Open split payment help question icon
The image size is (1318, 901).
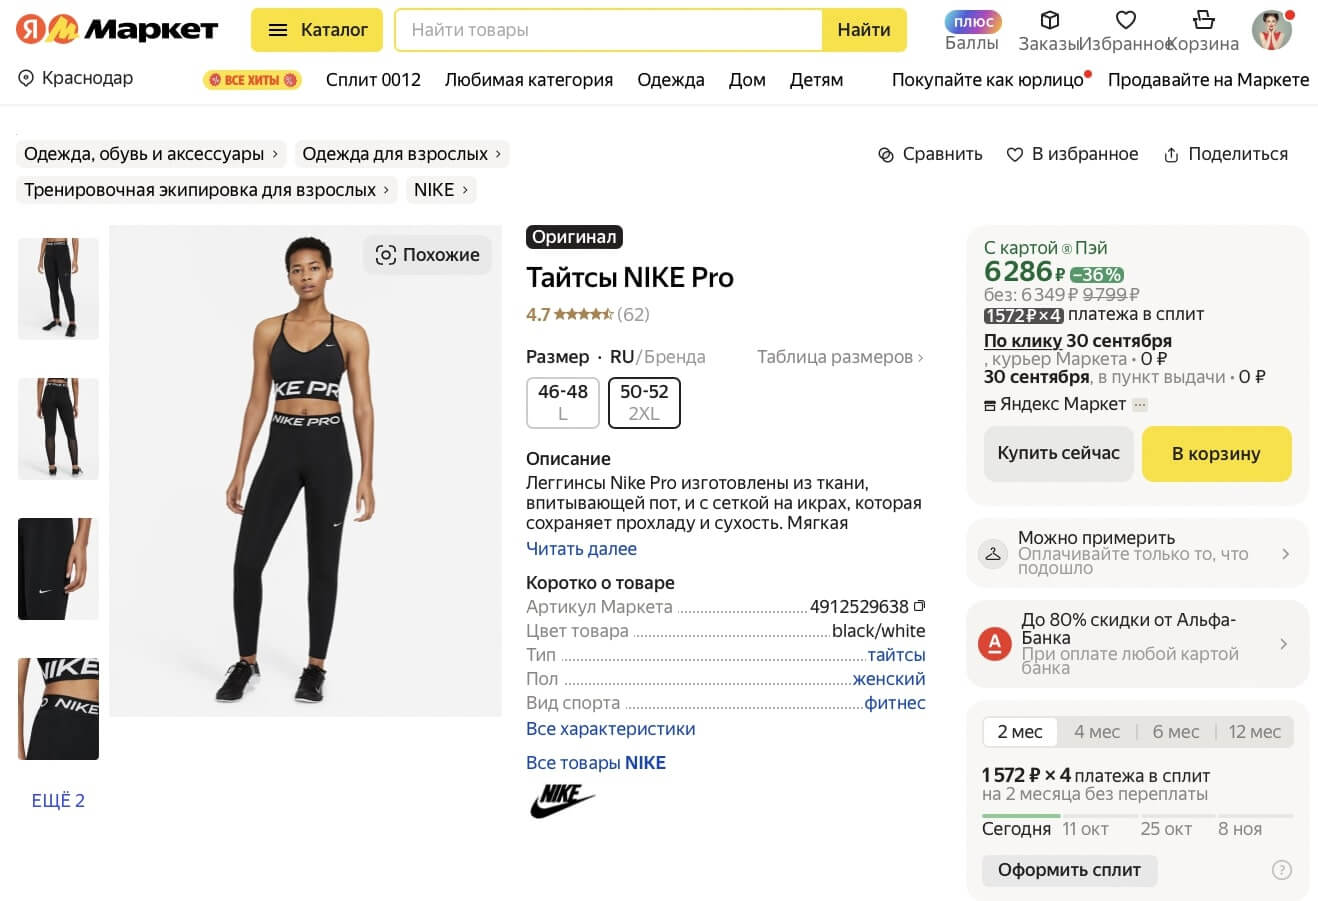tap(1281, 870)
